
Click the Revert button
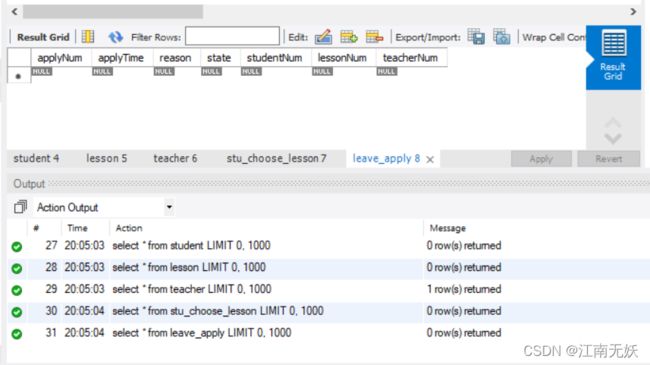pos(609,159)
